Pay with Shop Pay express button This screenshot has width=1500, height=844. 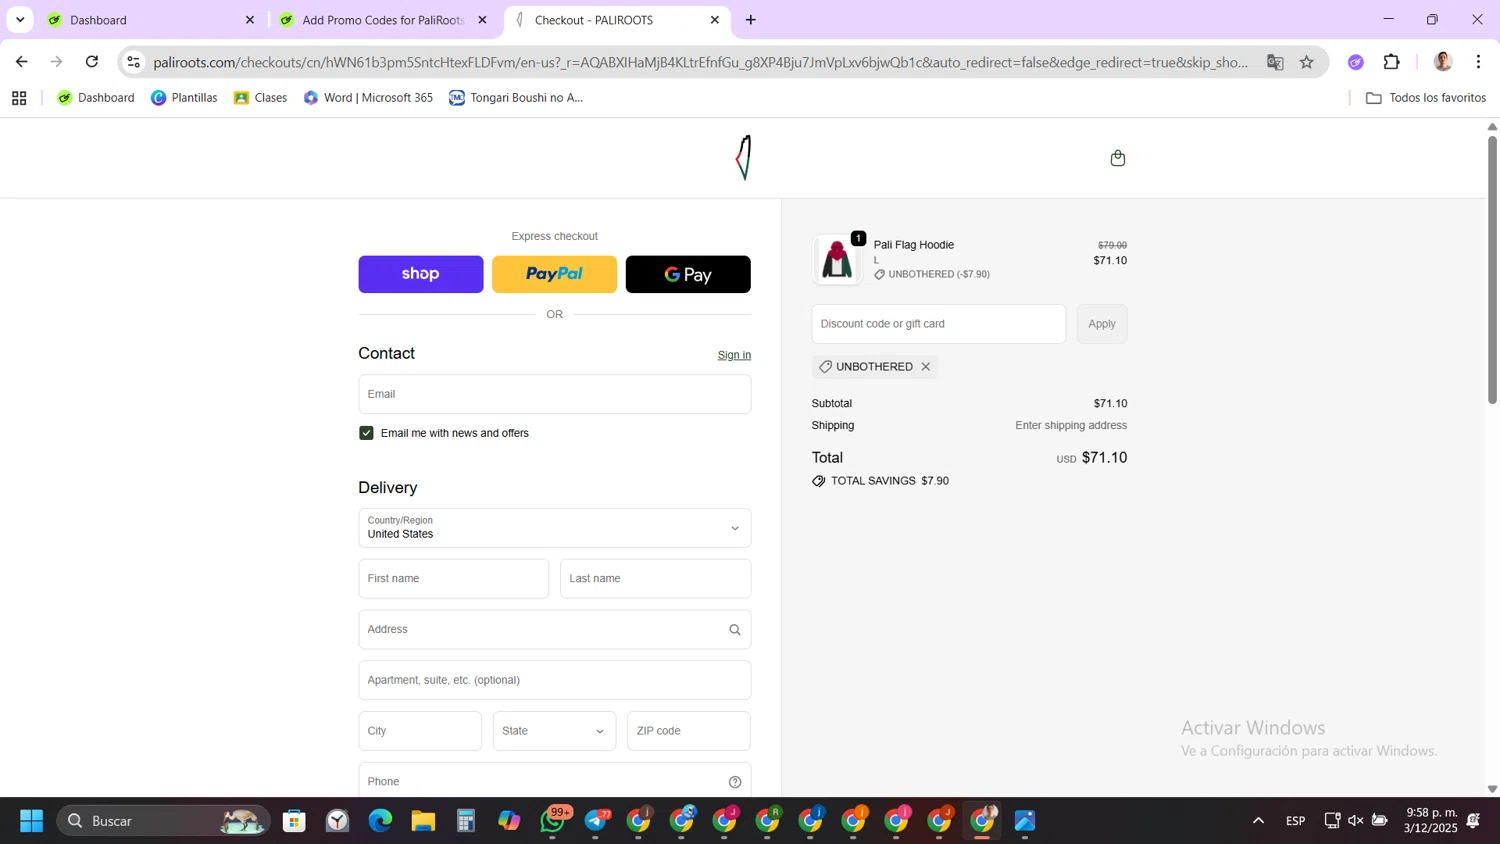tap(421, 274)
